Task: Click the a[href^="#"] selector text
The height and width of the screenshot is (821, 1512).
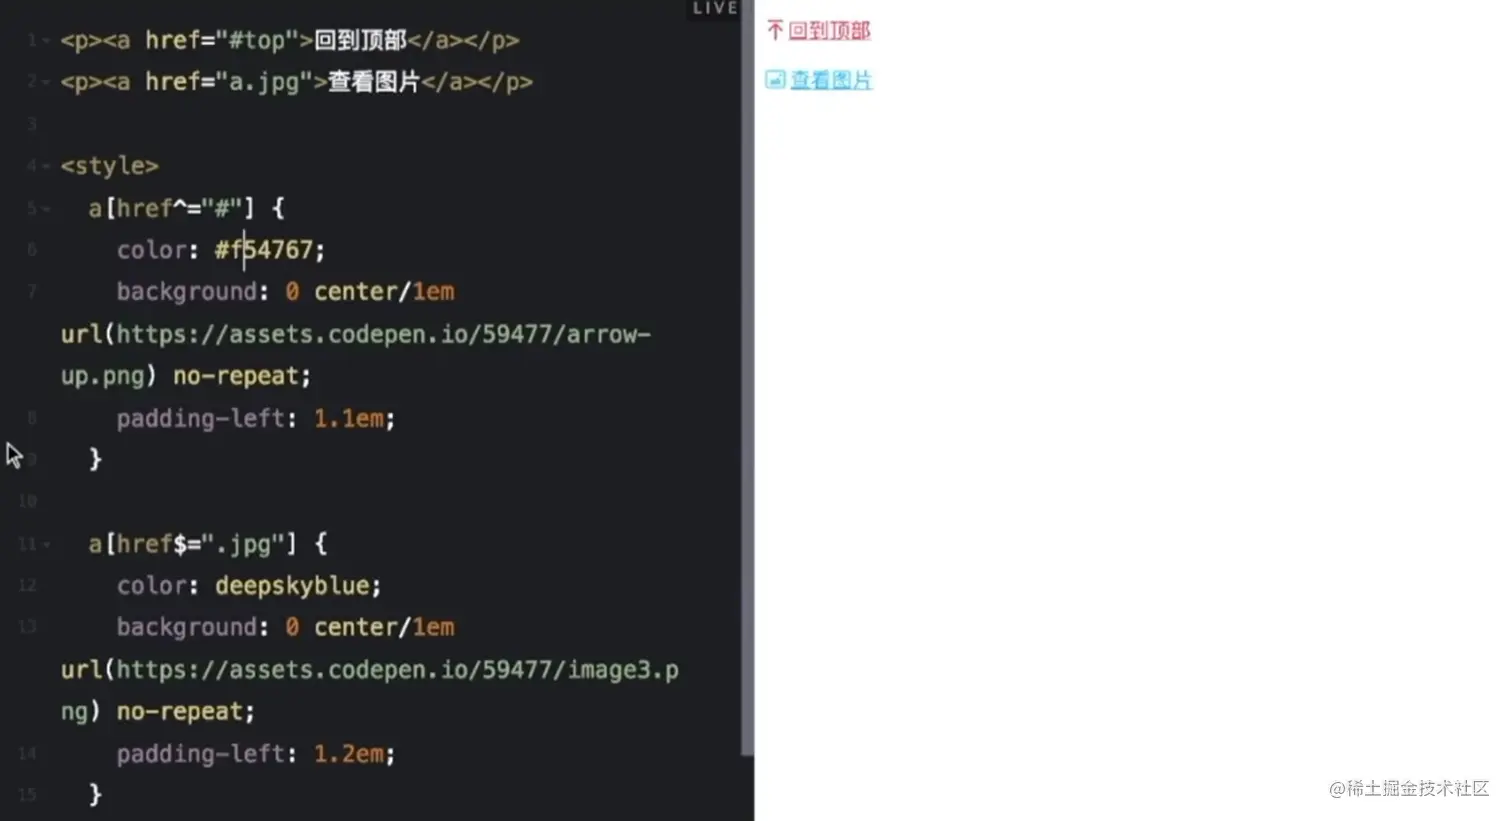Action: click(171, 208)
